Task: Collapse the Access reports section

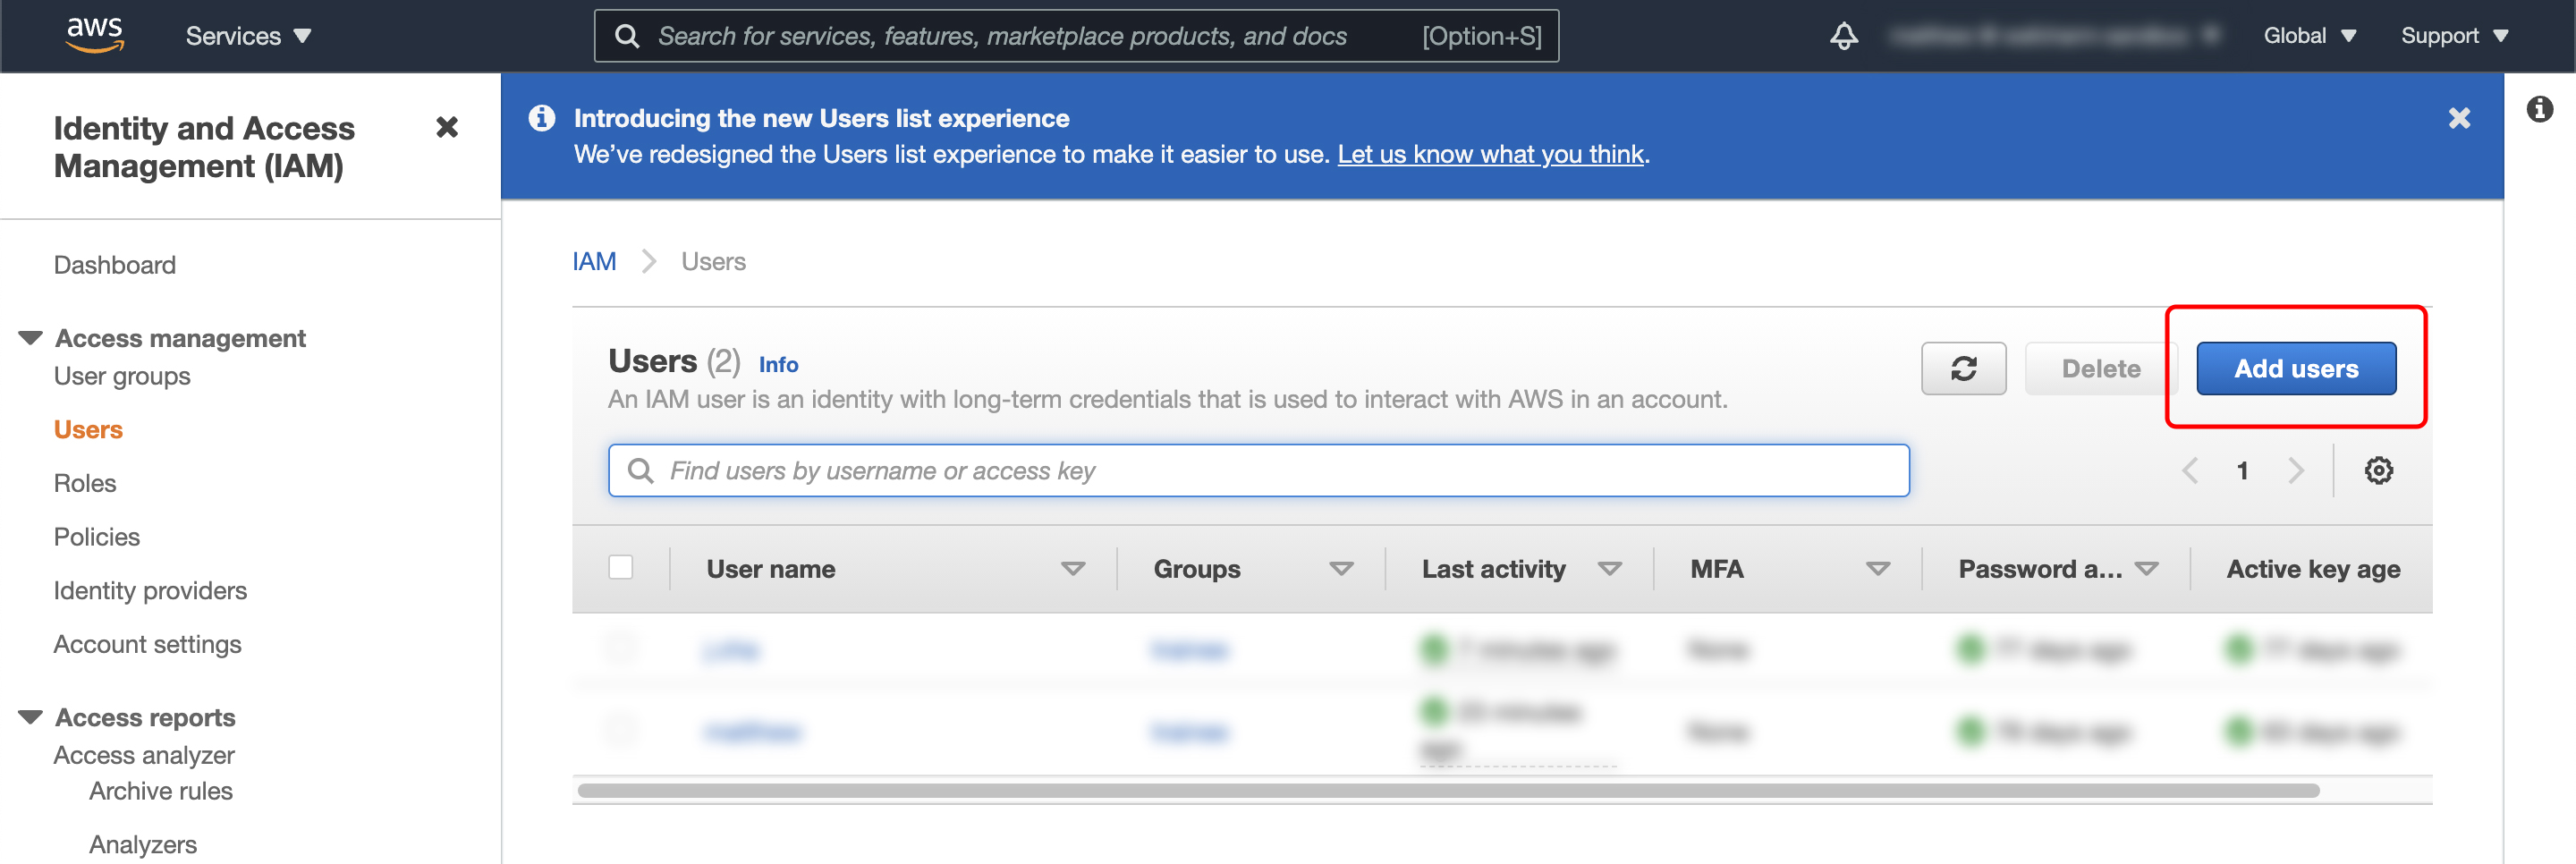Action: point(30,717)
